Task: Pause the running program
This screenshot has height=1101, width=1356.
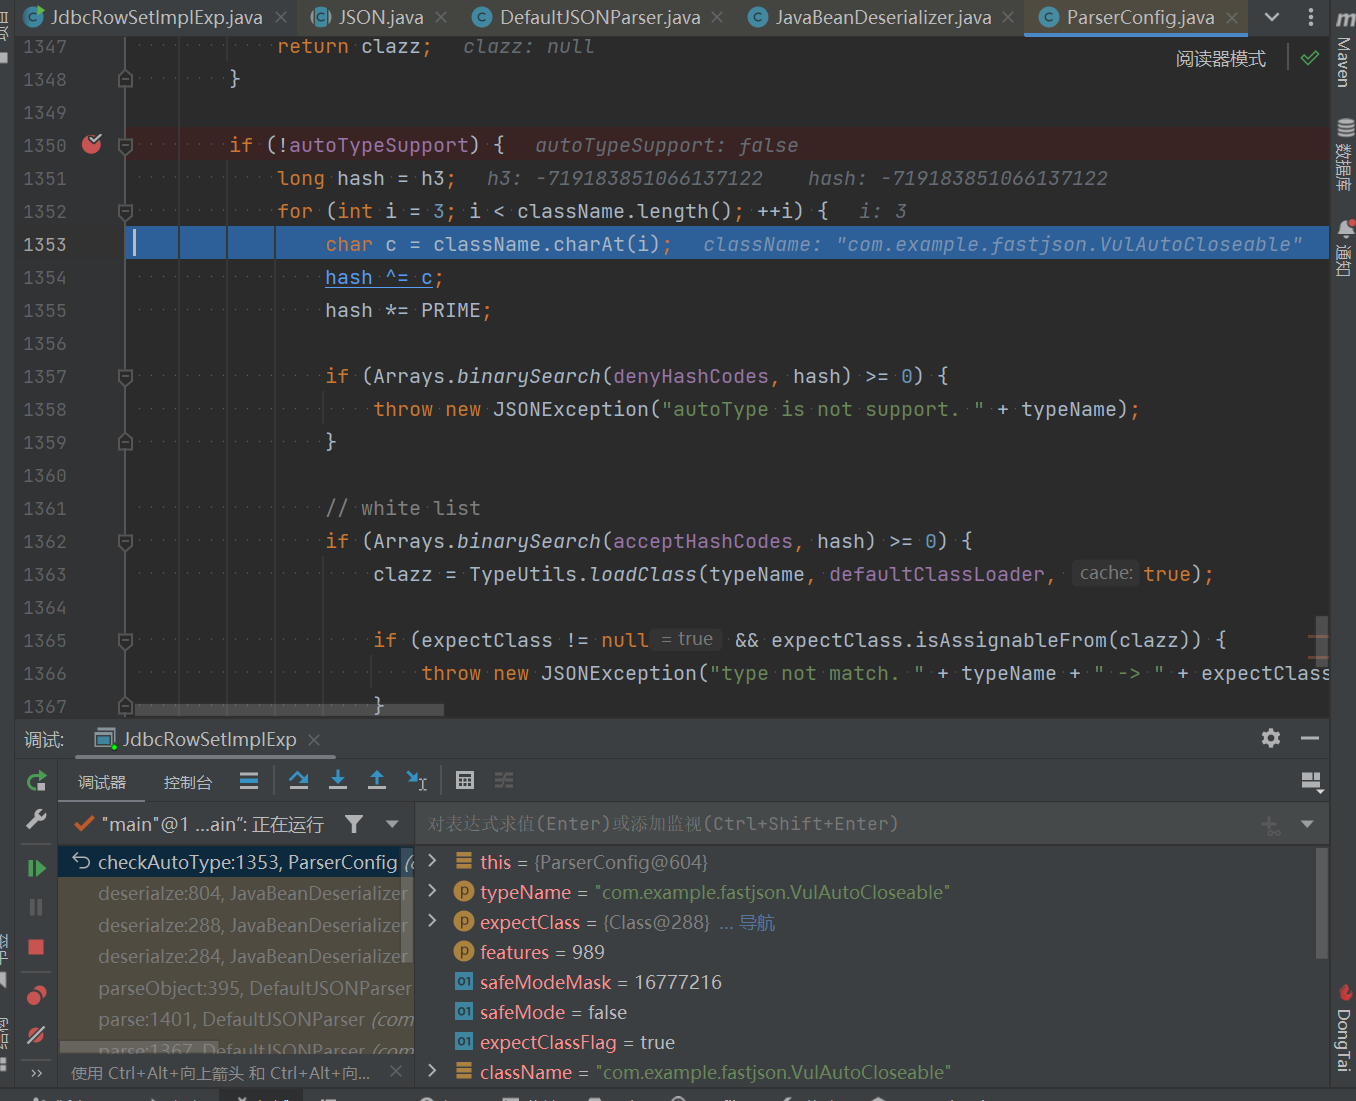Action: [x=36, y=907]
